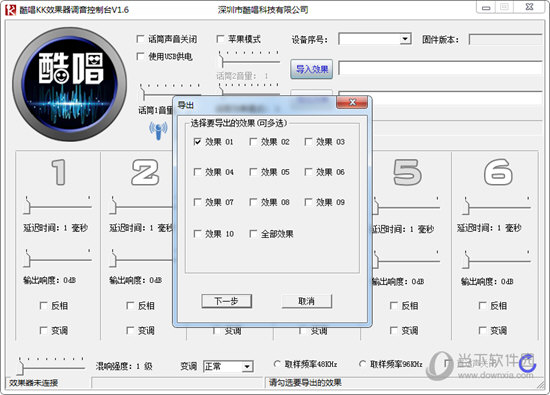This screenshot has width=550, height=395.
Task: Open the 变调 正常 dropdown
Action: pos(247,367)
